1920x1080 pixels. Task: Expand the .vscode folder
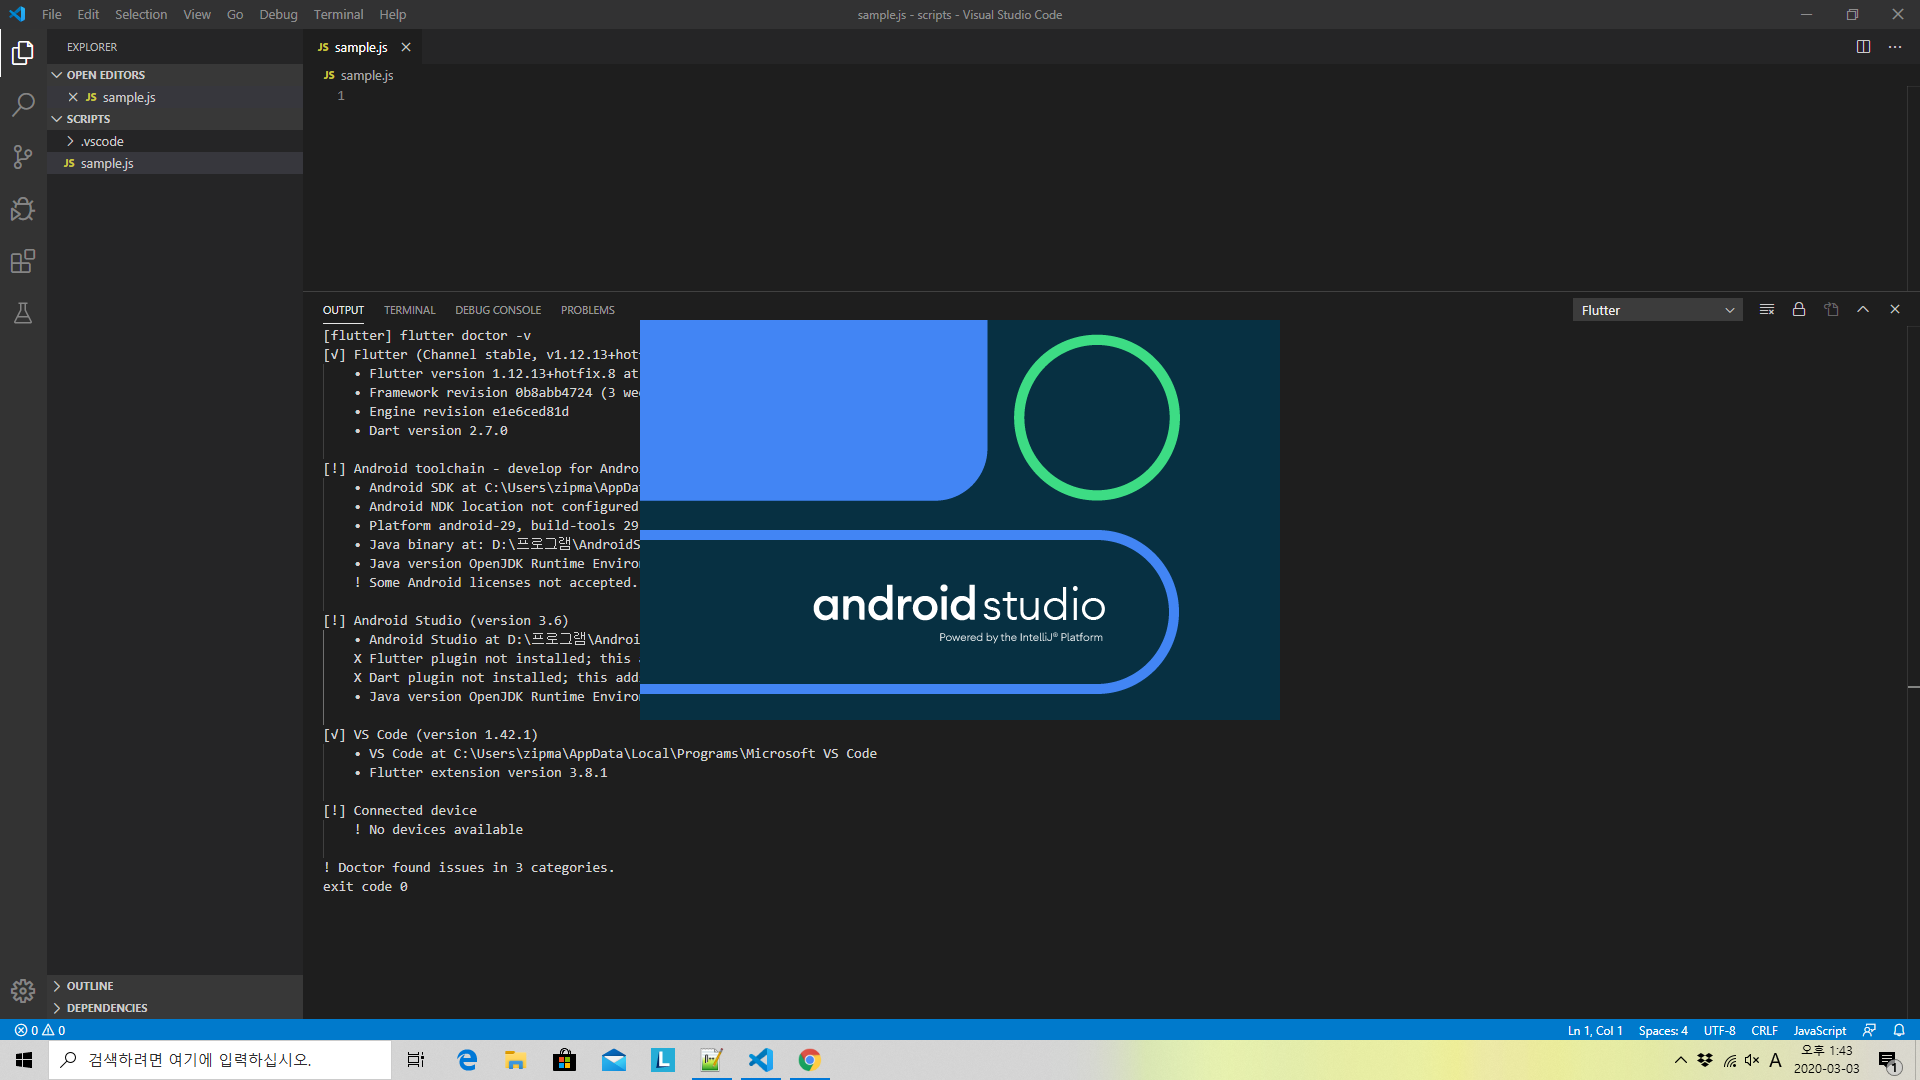[x=175, y=141]
